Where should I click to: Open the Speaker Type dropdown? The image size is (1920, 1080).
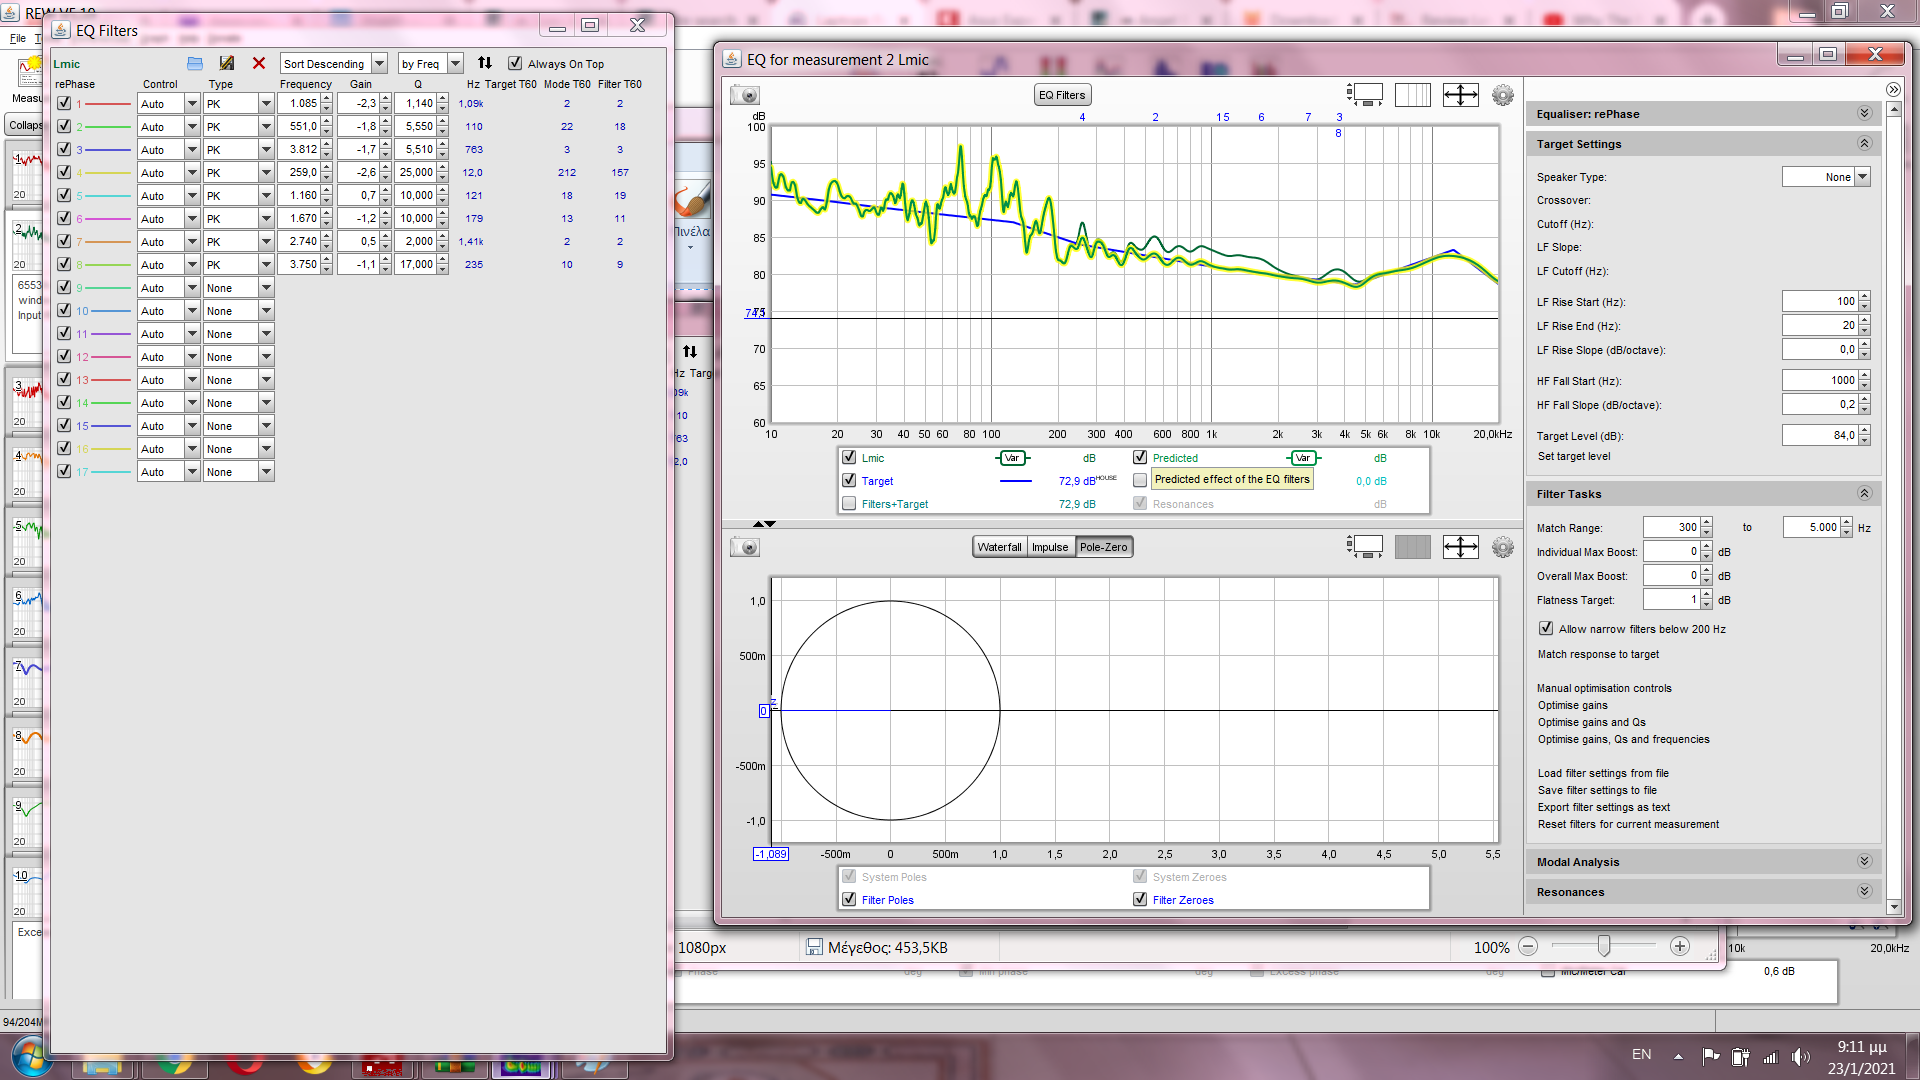tap(1862, 177)
